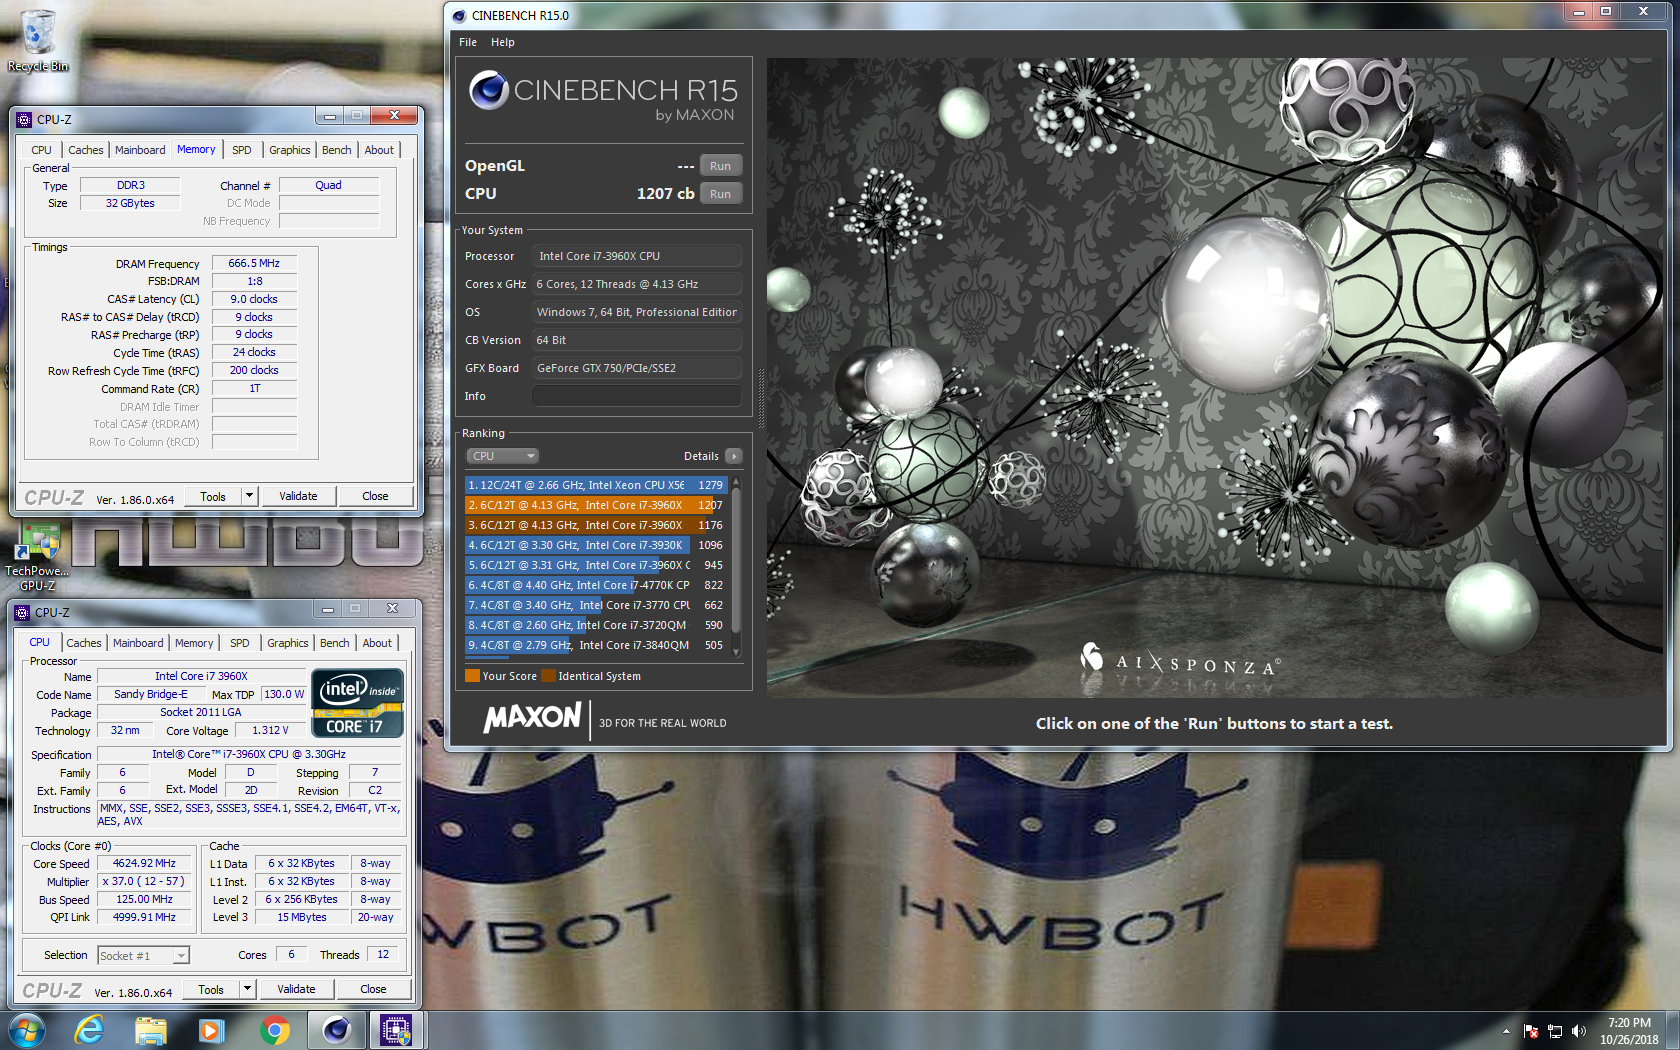Open CPU tab in upper CPU-Z window

click(41, 150)
